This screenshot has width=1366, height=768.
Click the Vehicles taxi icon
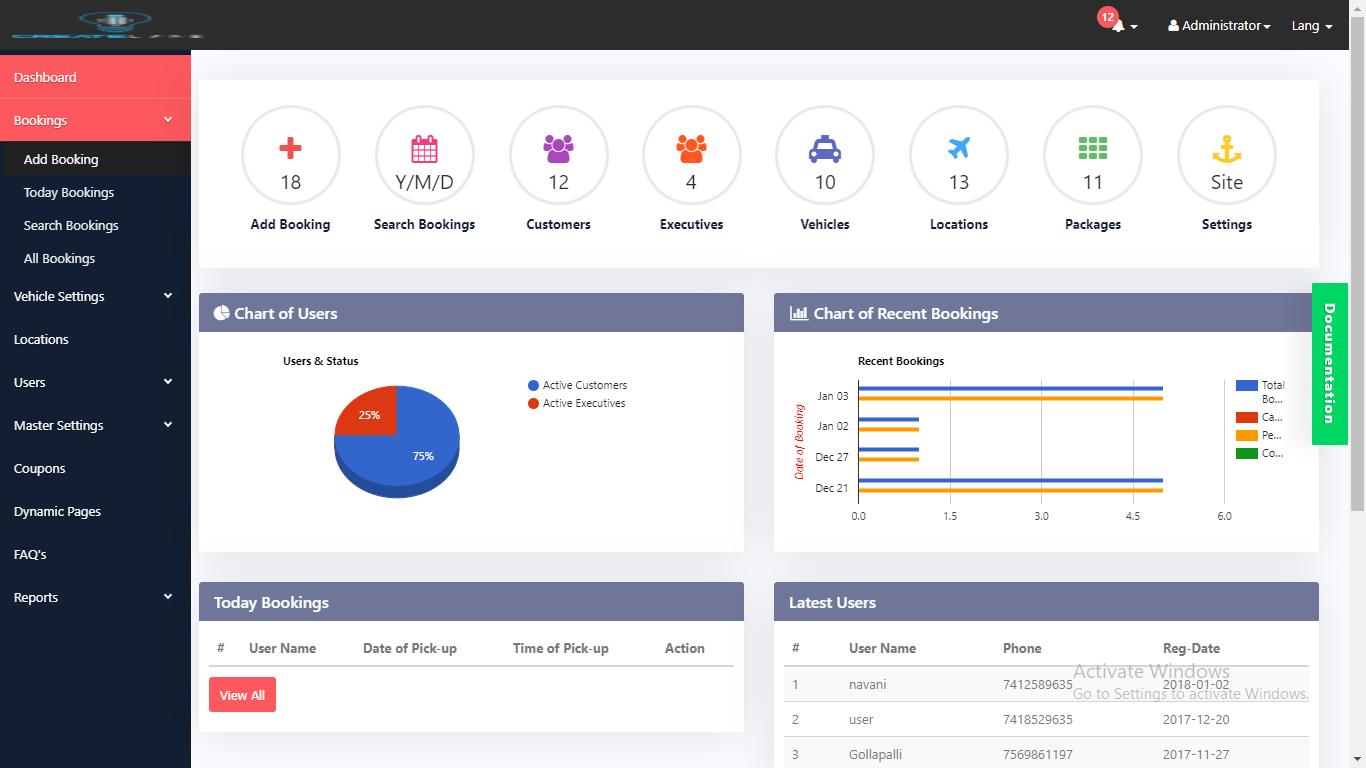pyautogui.click(x=825, y=150)
